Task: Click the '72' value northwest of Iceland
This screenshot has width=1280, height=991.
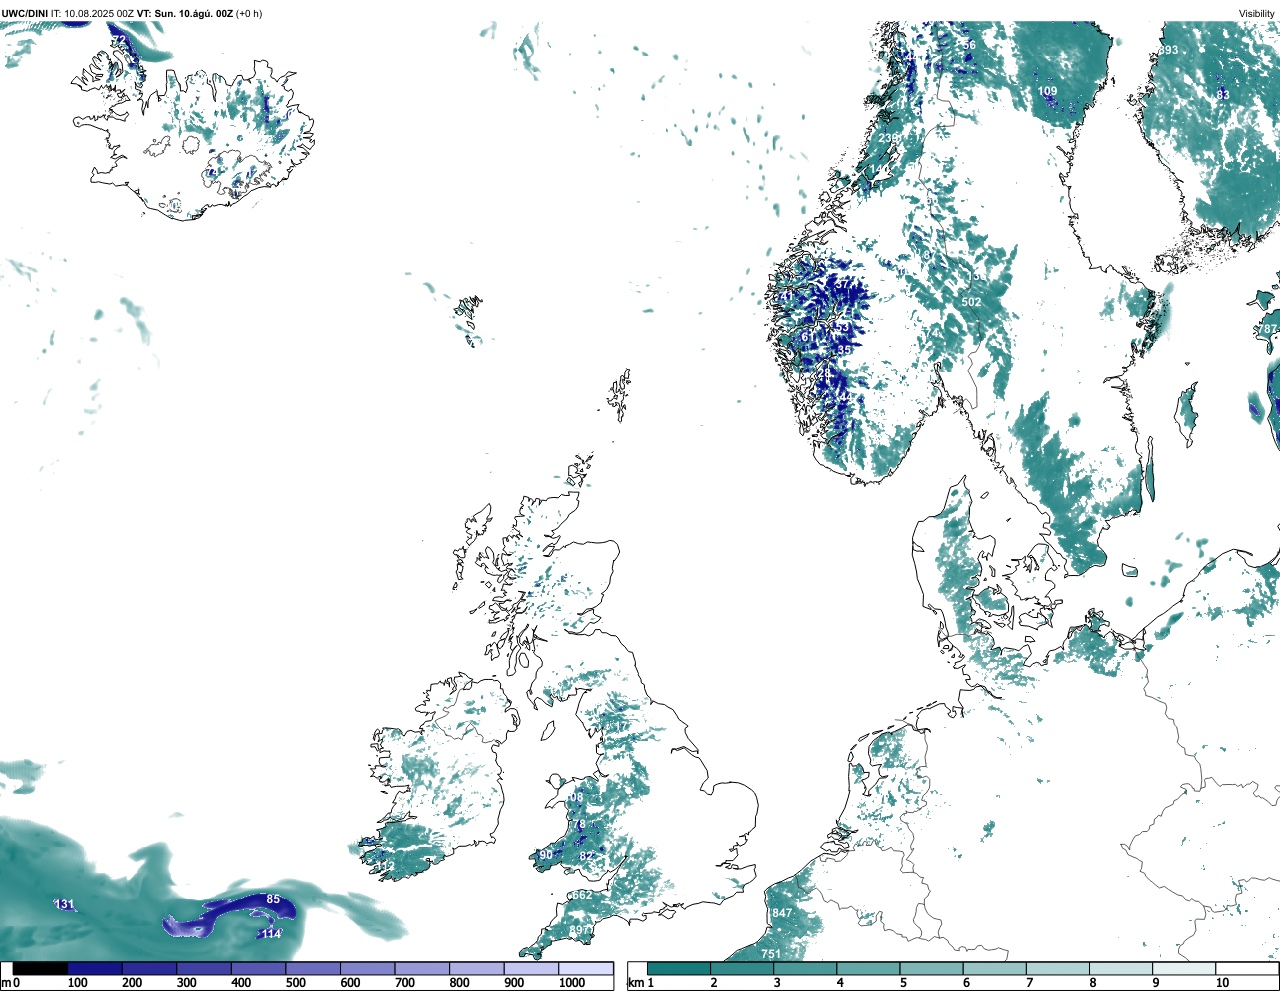Action: [120, 40]
